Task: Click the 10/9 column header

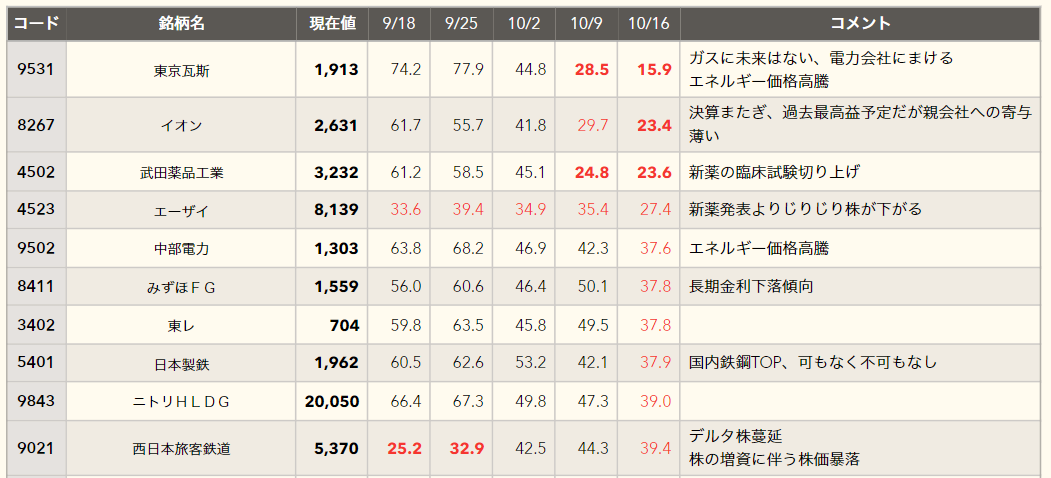Action: coord(586,23)
